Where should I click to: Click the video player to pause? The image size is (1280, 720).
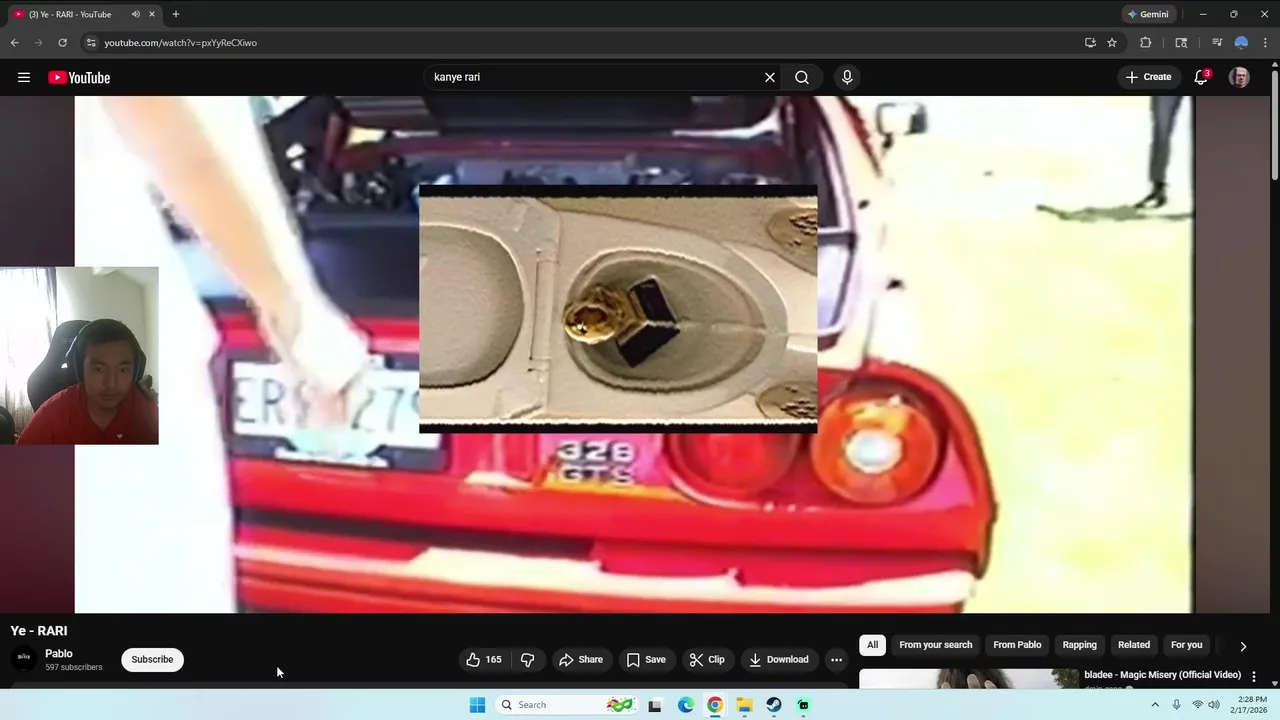click(x=634, y=354)
